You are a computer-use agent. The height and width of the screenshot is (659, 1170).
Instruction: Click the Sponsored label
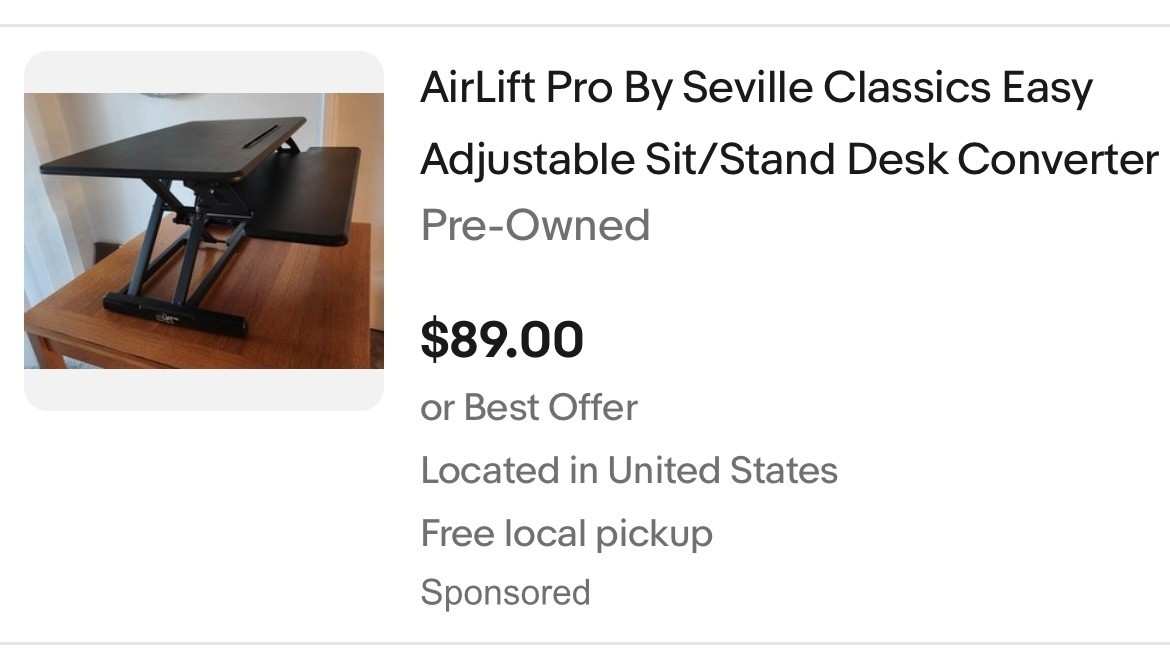[505, 592]
